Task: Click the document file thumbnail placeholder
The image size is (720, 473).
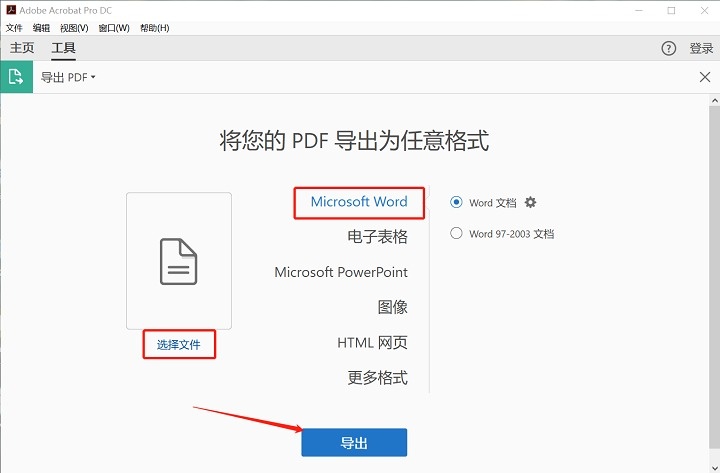Action: 179,261
